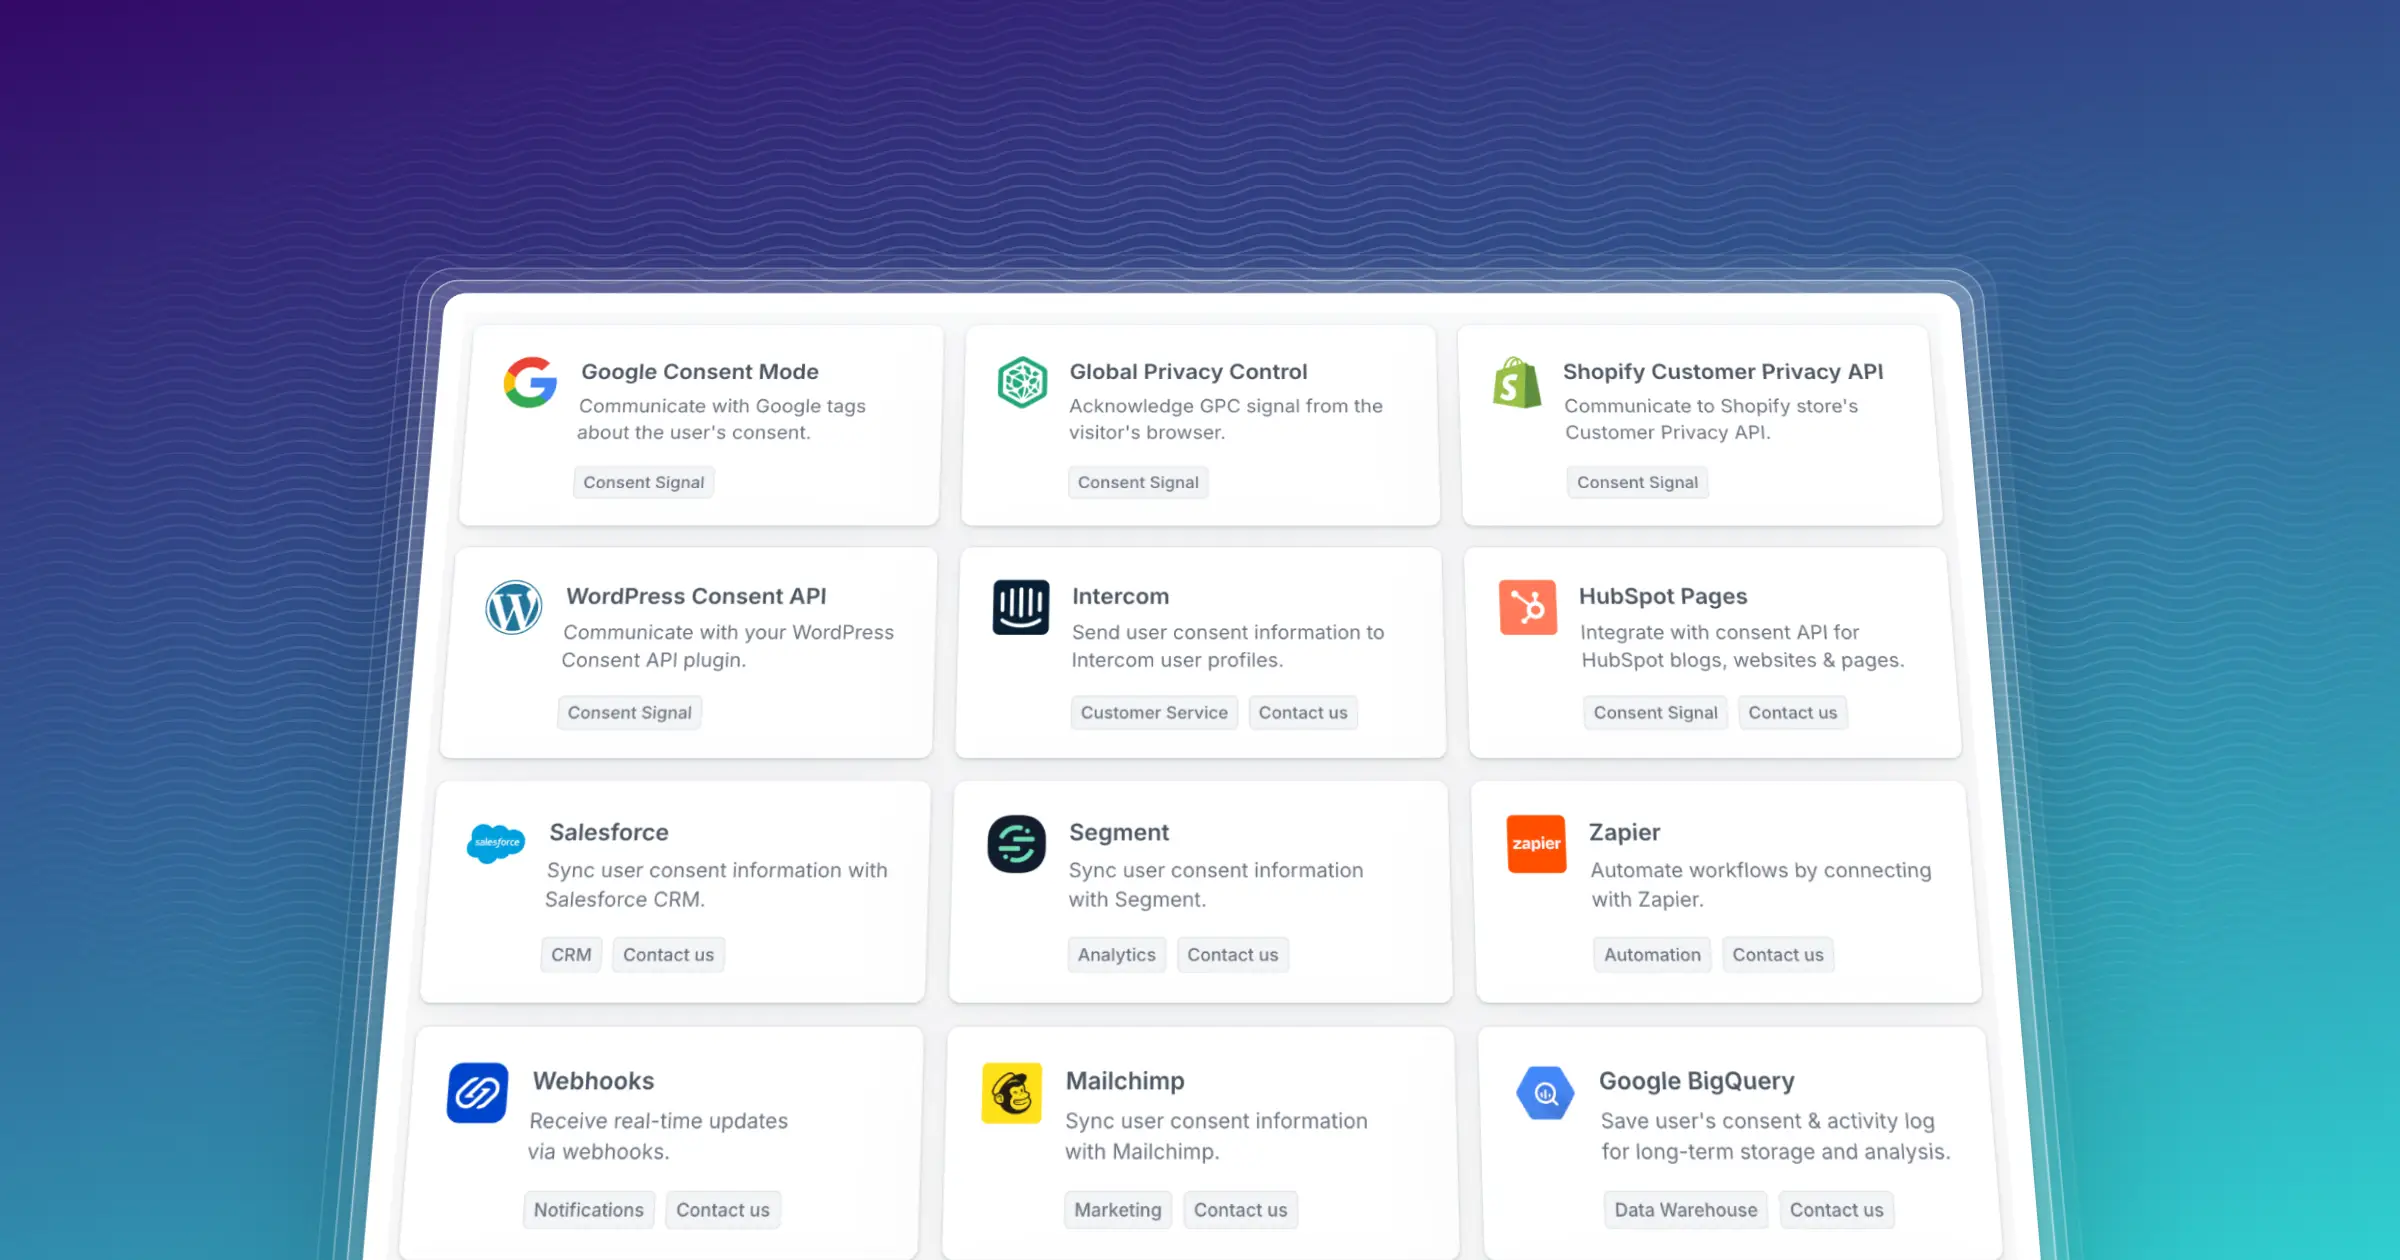Click the Global Privacy Control hexagon icon
This screenshot has height=1260, width=2400.
tap(1022, 382)
